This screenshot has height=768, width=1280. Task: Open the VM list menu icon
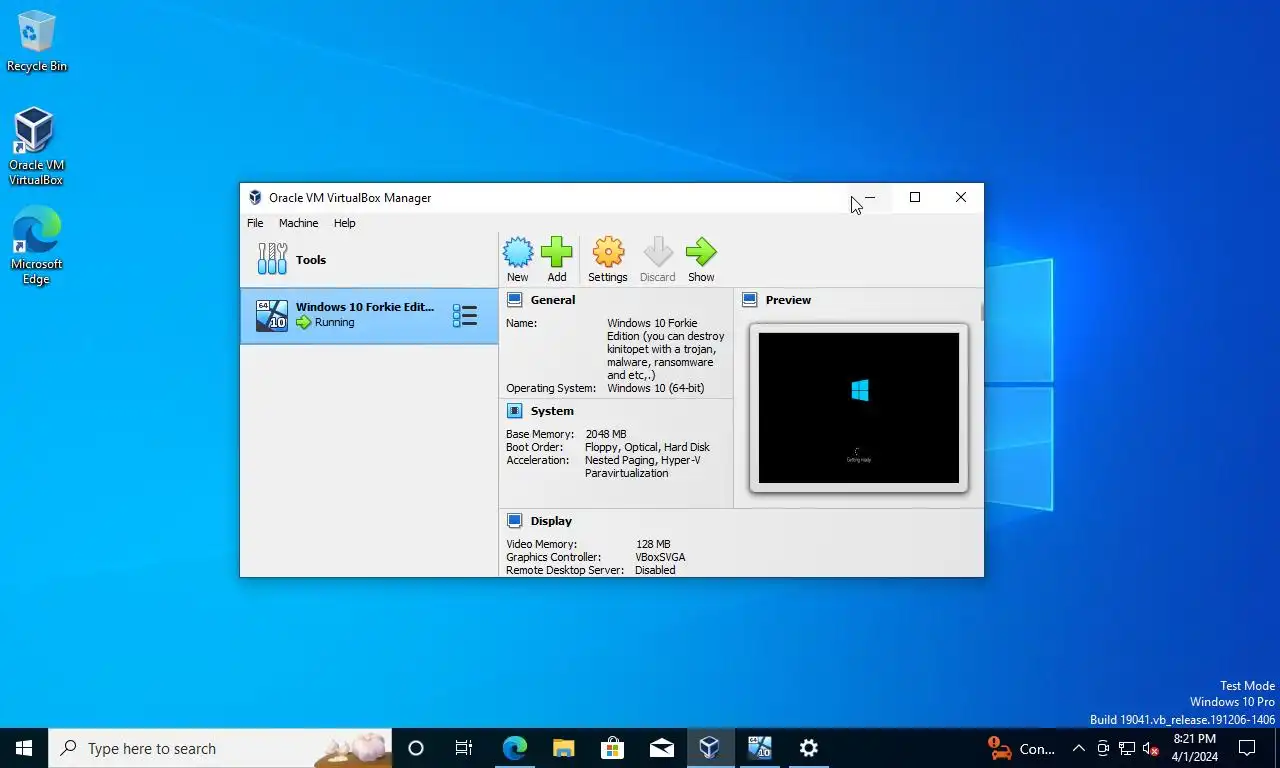465,316
